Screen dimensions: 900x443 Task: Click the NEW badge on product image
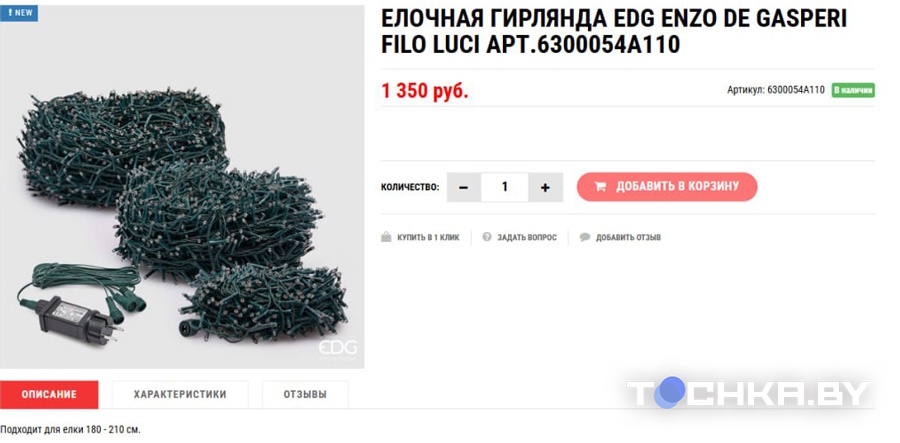point(19,13)
